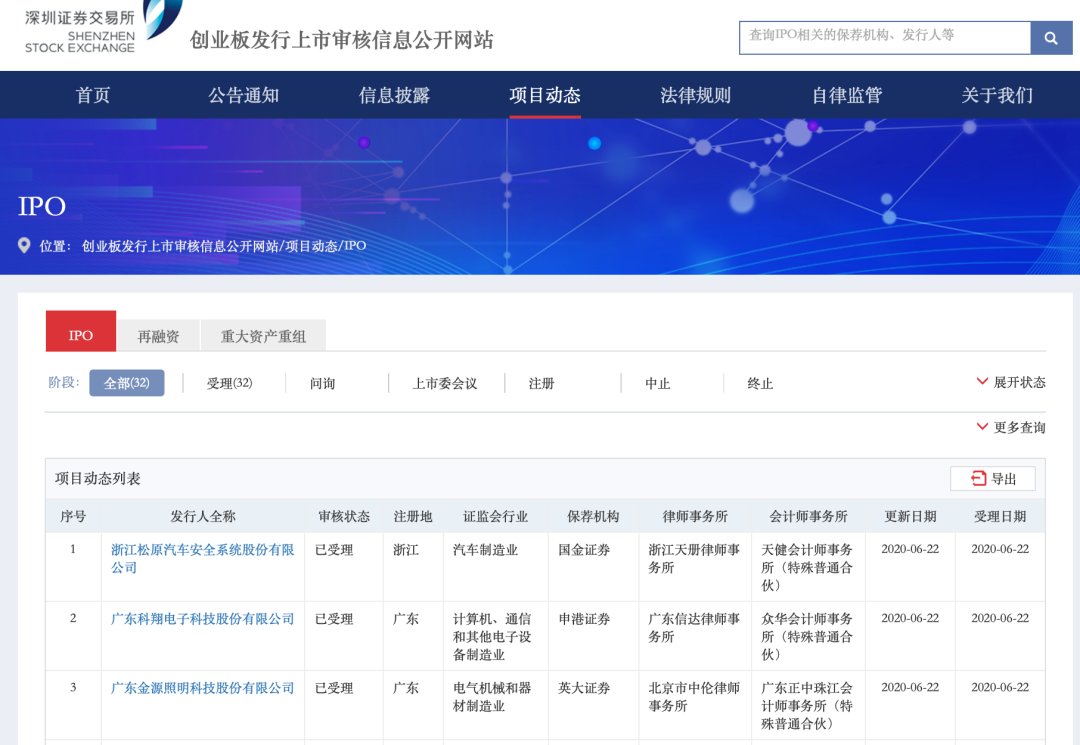Click the export (导出) button

[993, 479]
